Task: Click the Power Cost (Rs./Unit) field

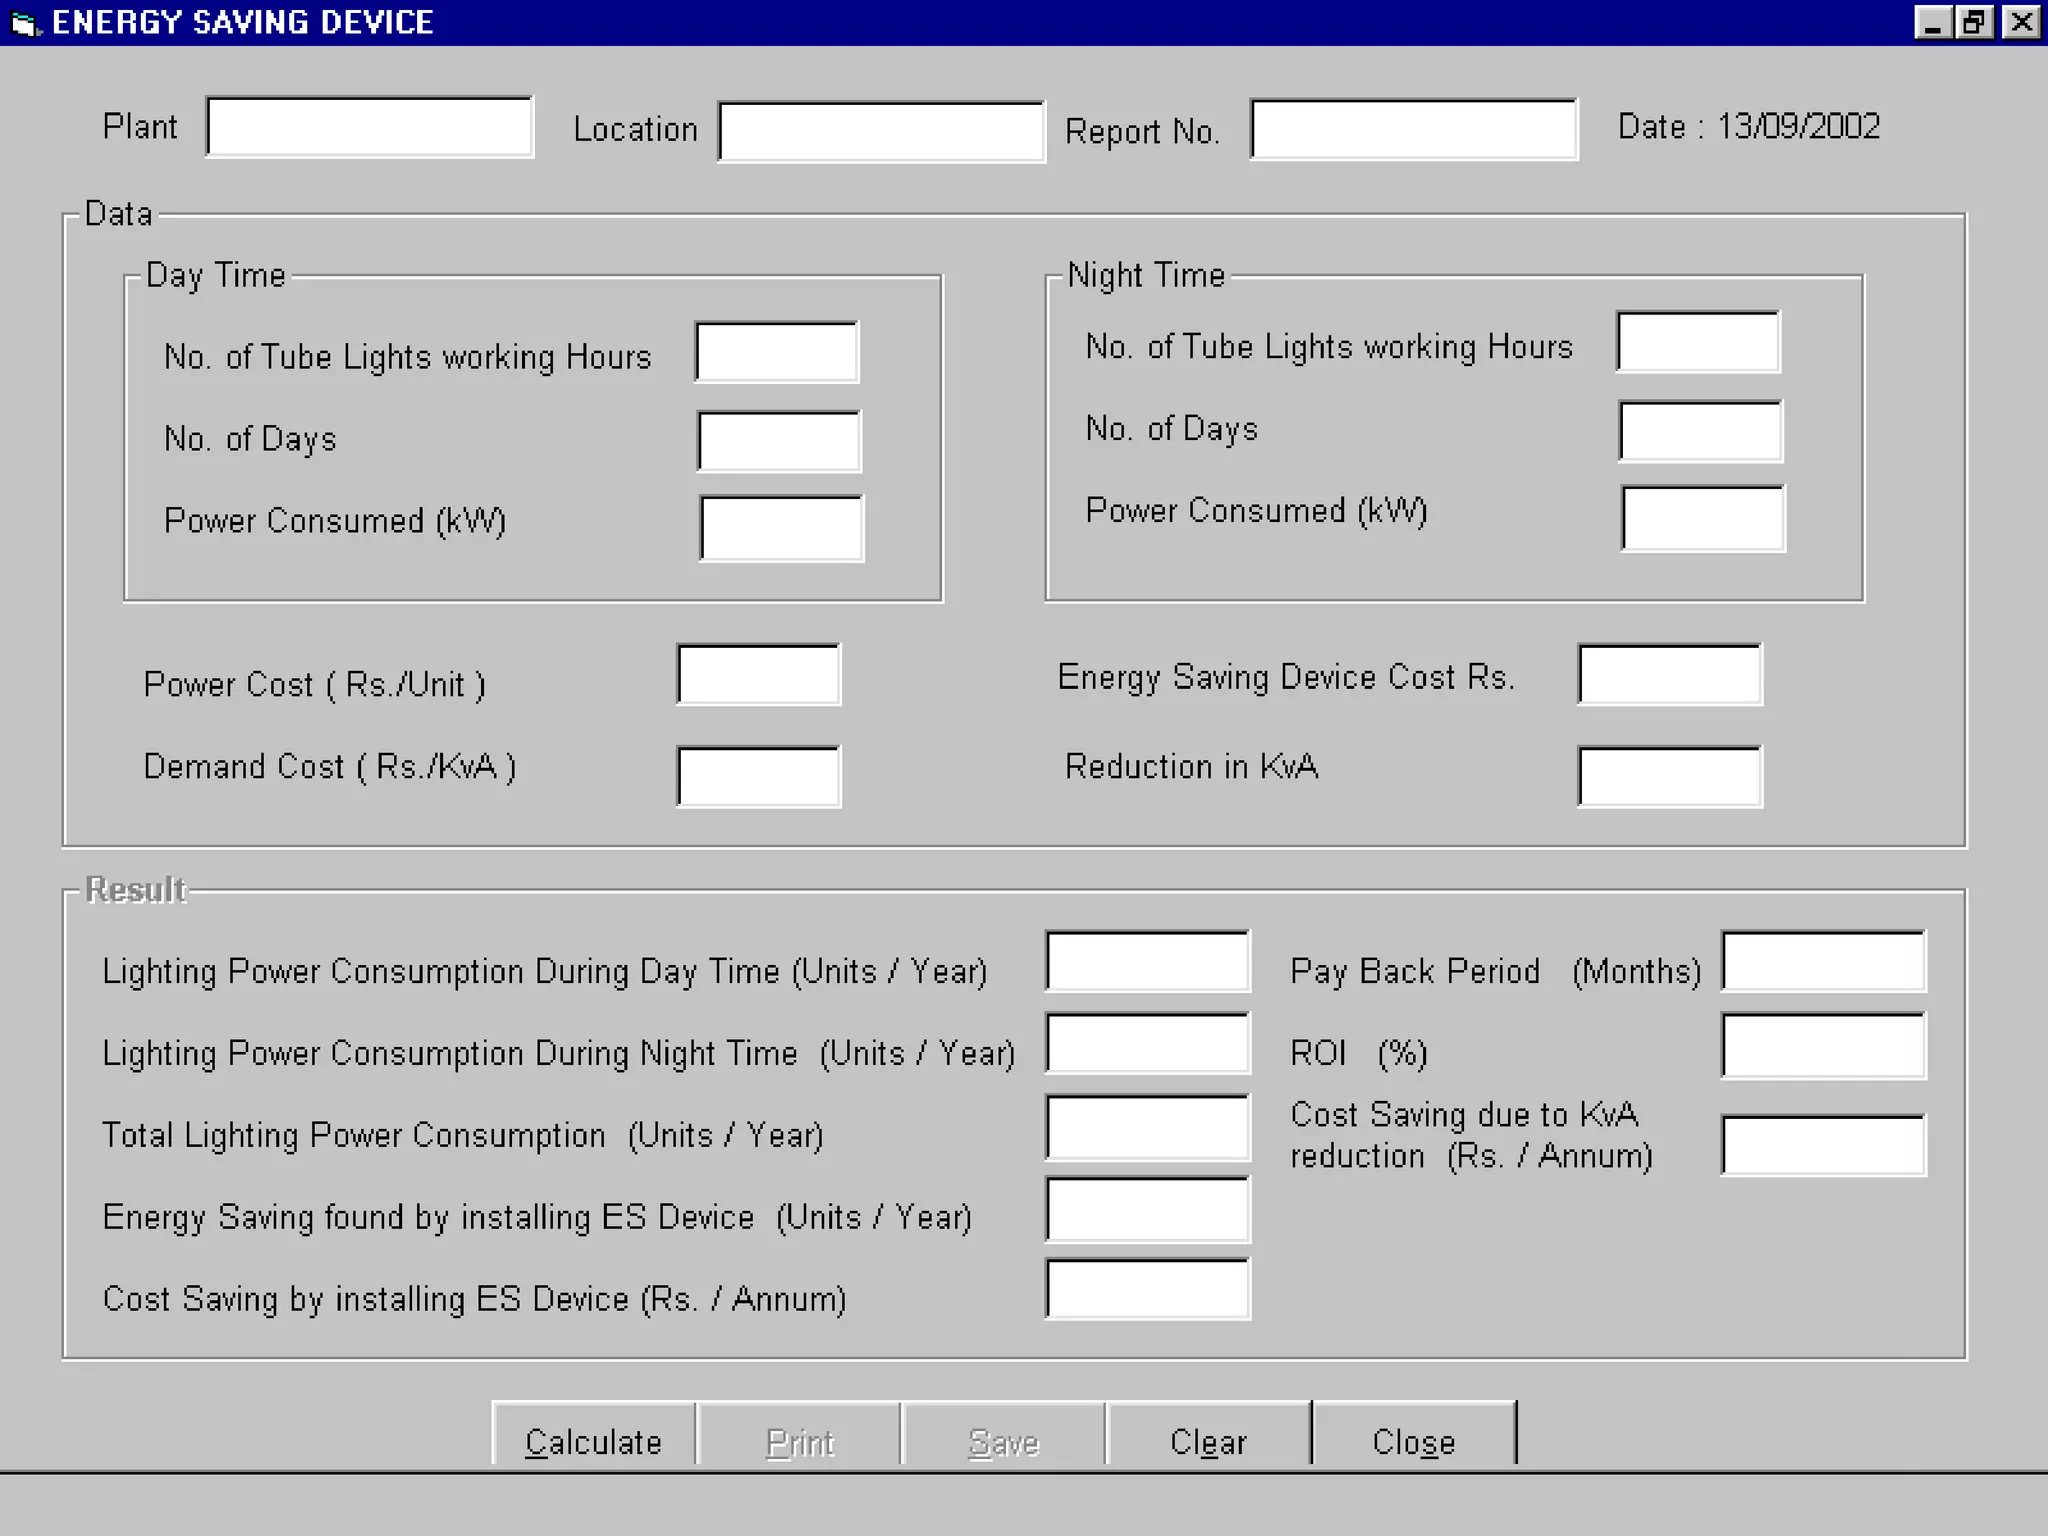Action: point(758,675)
